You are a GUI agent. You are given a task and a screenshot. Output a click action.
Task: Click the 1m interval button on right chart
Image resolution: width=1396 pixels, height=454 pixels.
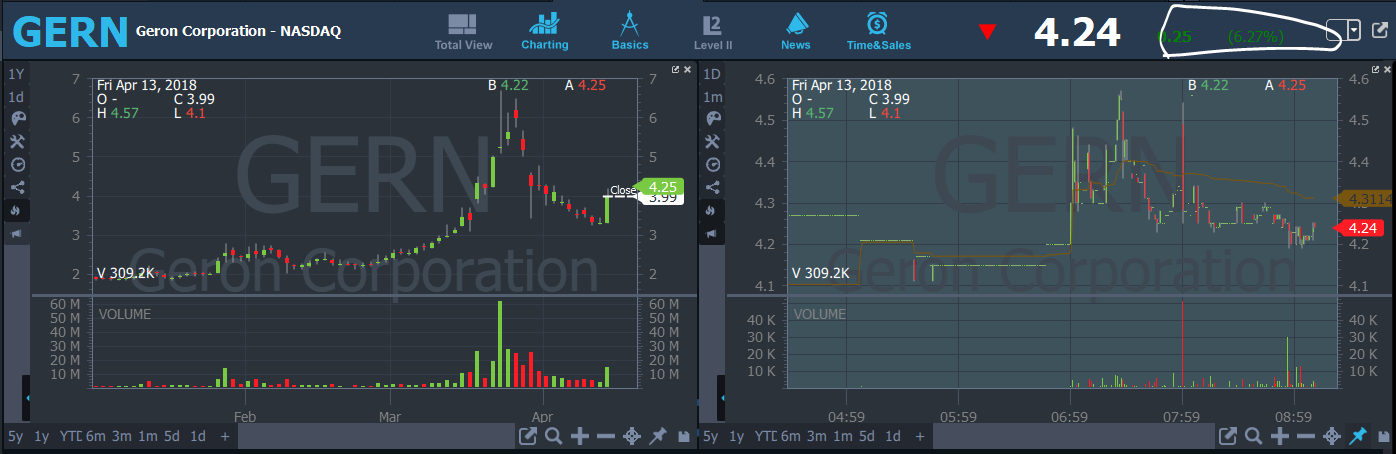click(713, 97)
